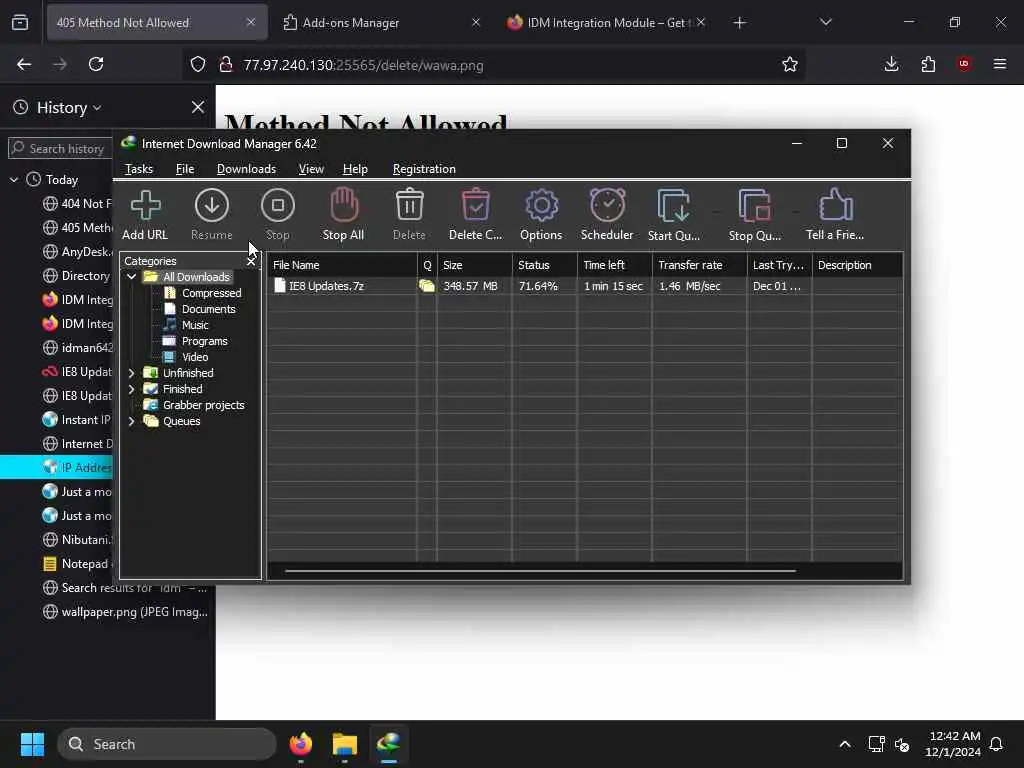
Task: Sort by File Name column header
Action: 342,265
